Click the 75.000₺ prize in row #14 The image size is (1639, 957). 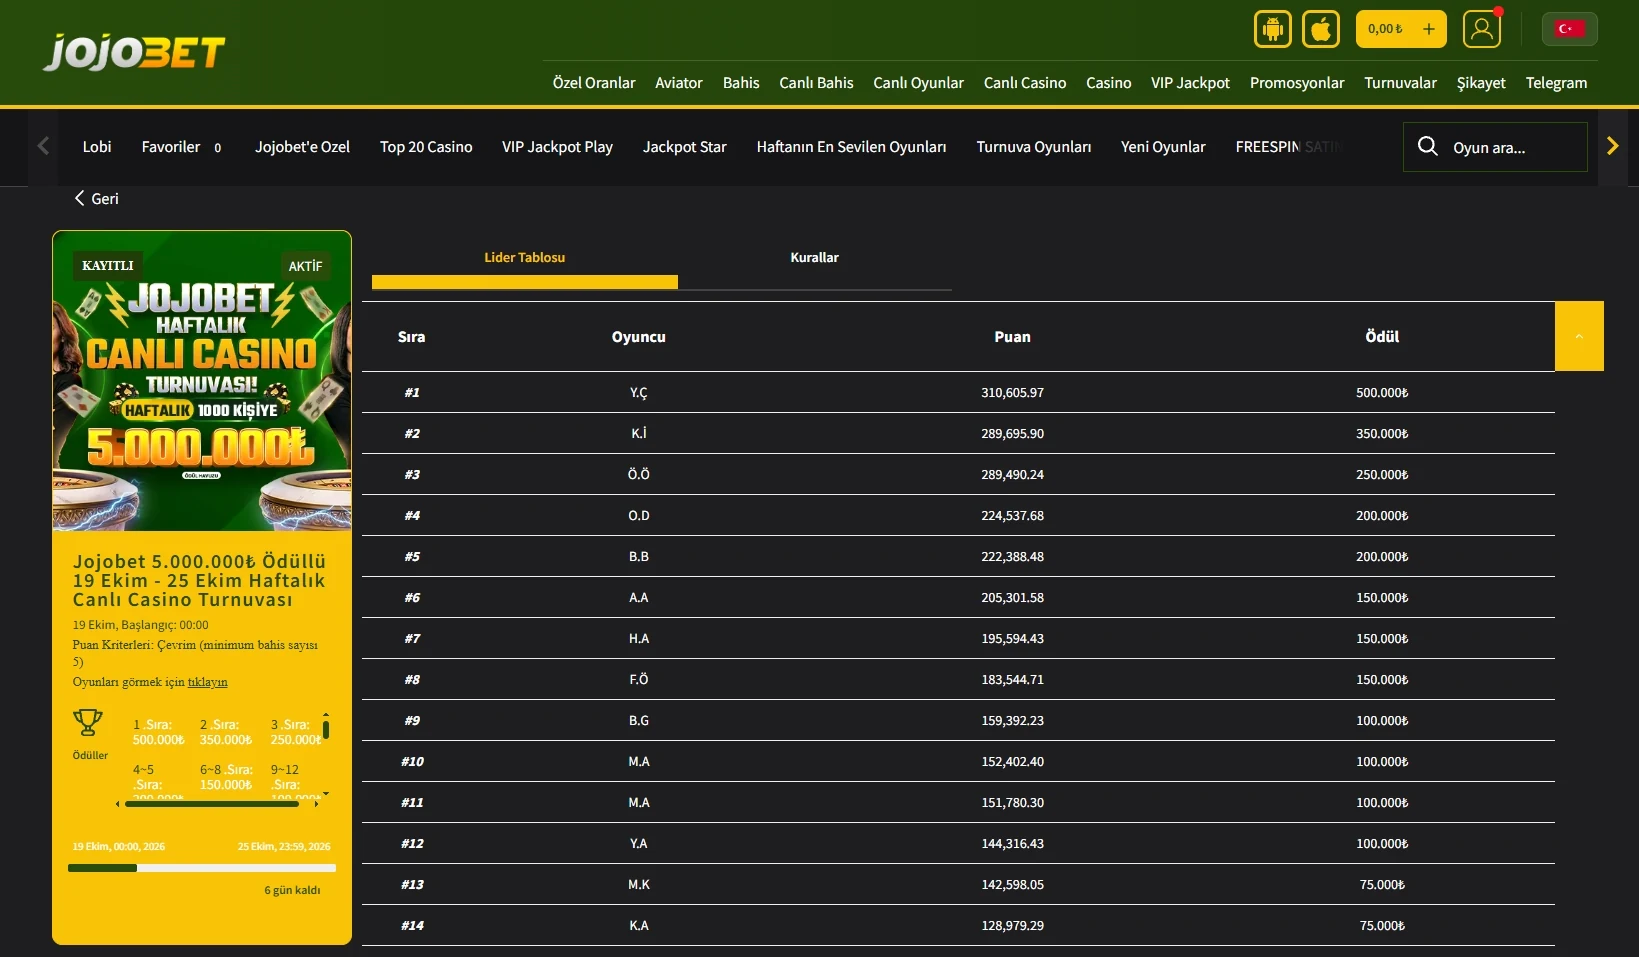coord(1382,925)
